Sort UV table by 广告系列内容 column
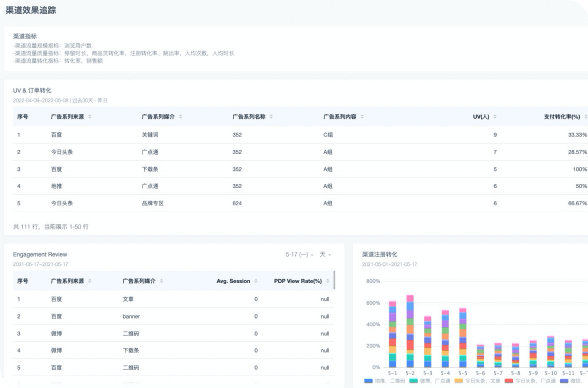 click(x=362, y=117)
